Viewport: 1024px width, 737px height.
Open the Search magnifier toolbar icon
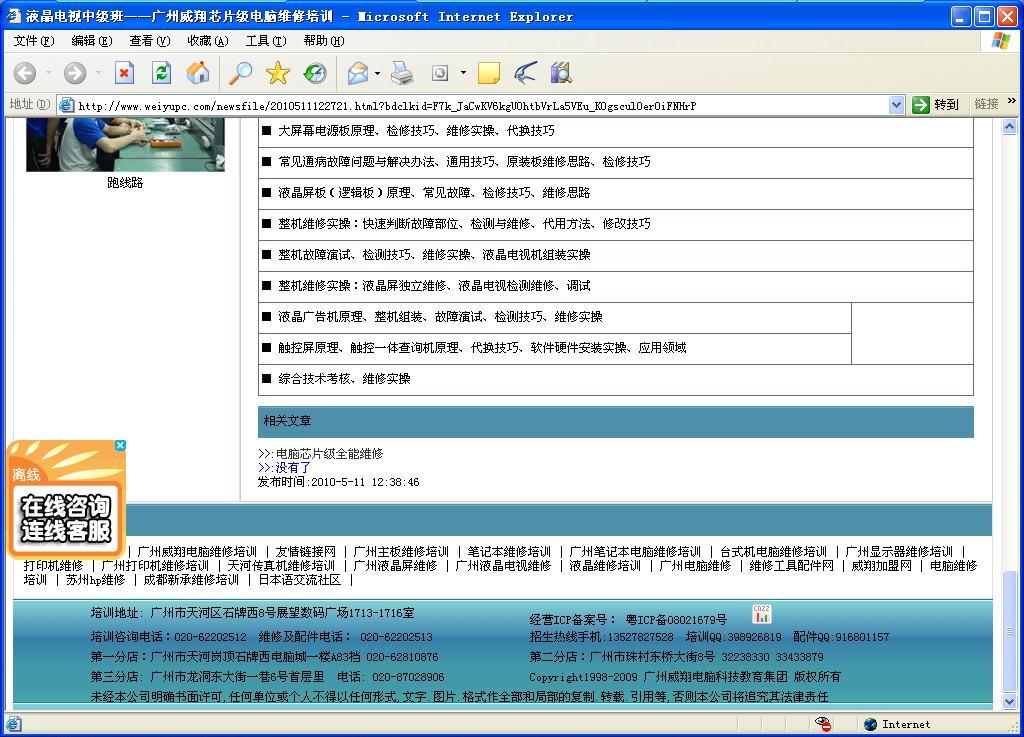(241, 73)
